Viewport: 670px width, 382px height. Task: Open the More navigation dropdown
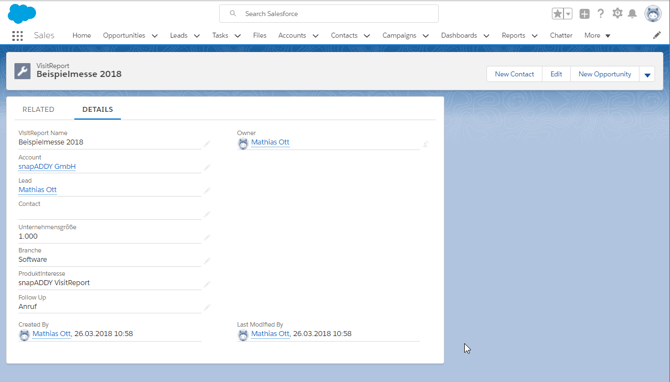tap(597, 35)
